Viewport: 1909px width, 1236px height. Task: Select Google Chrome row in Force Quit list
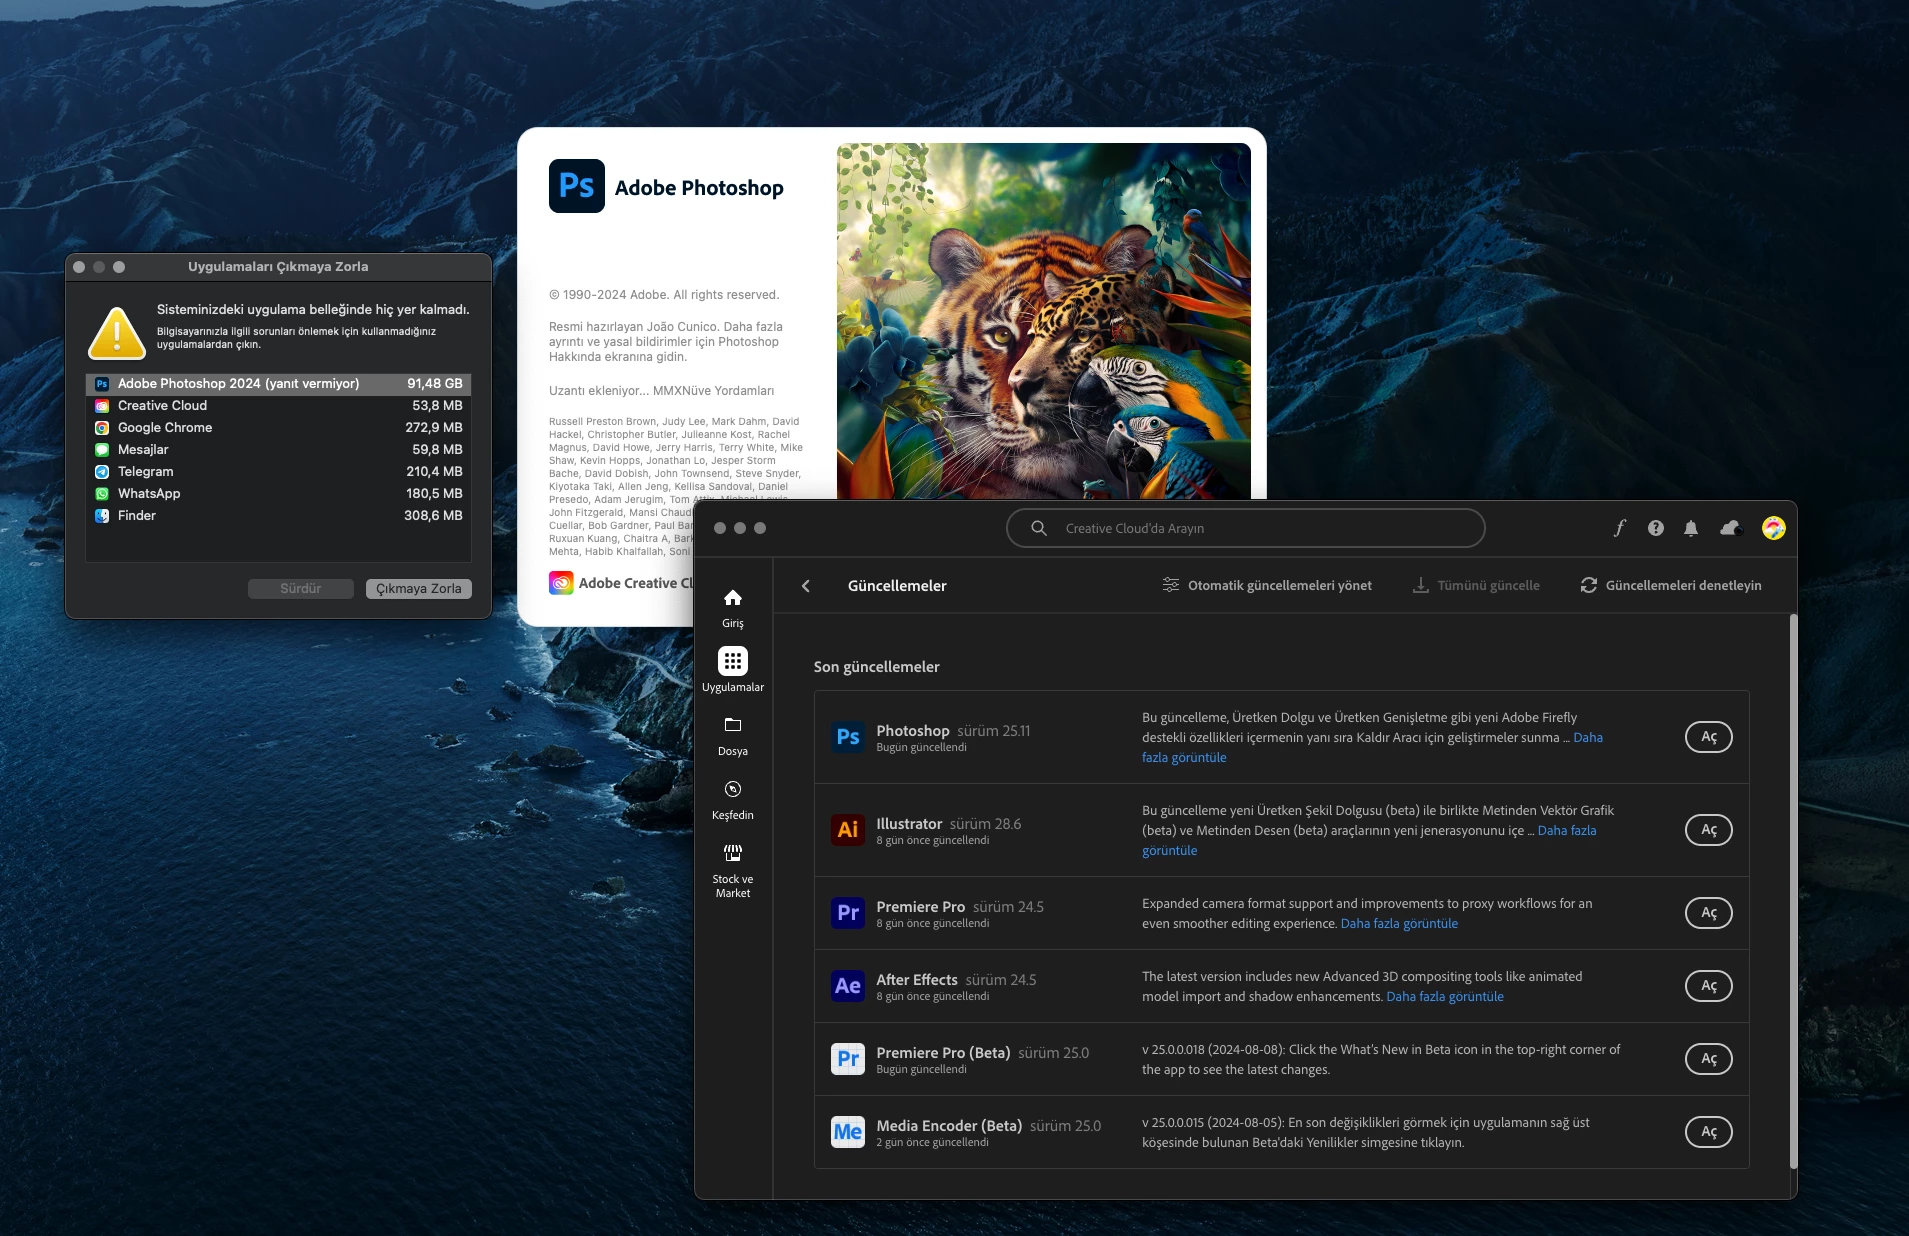tap(278, 428)
